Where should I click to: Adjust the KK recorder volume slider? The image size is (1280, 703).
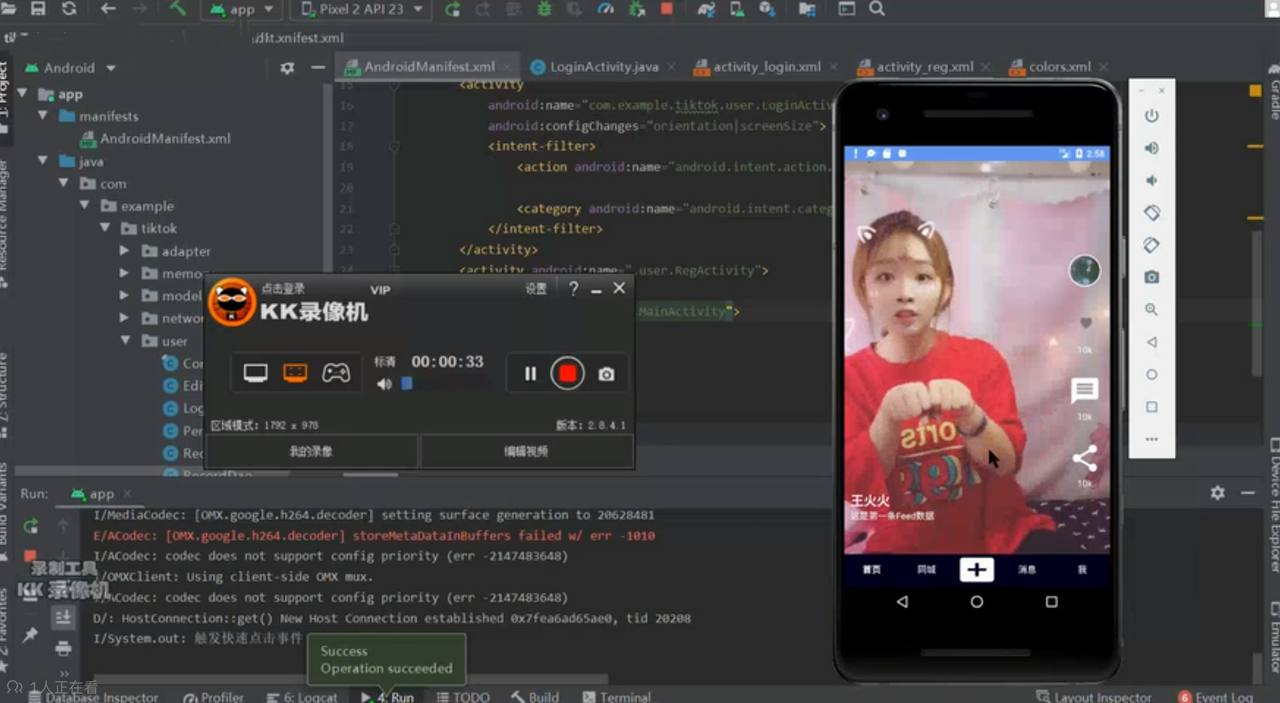point(407,384)
